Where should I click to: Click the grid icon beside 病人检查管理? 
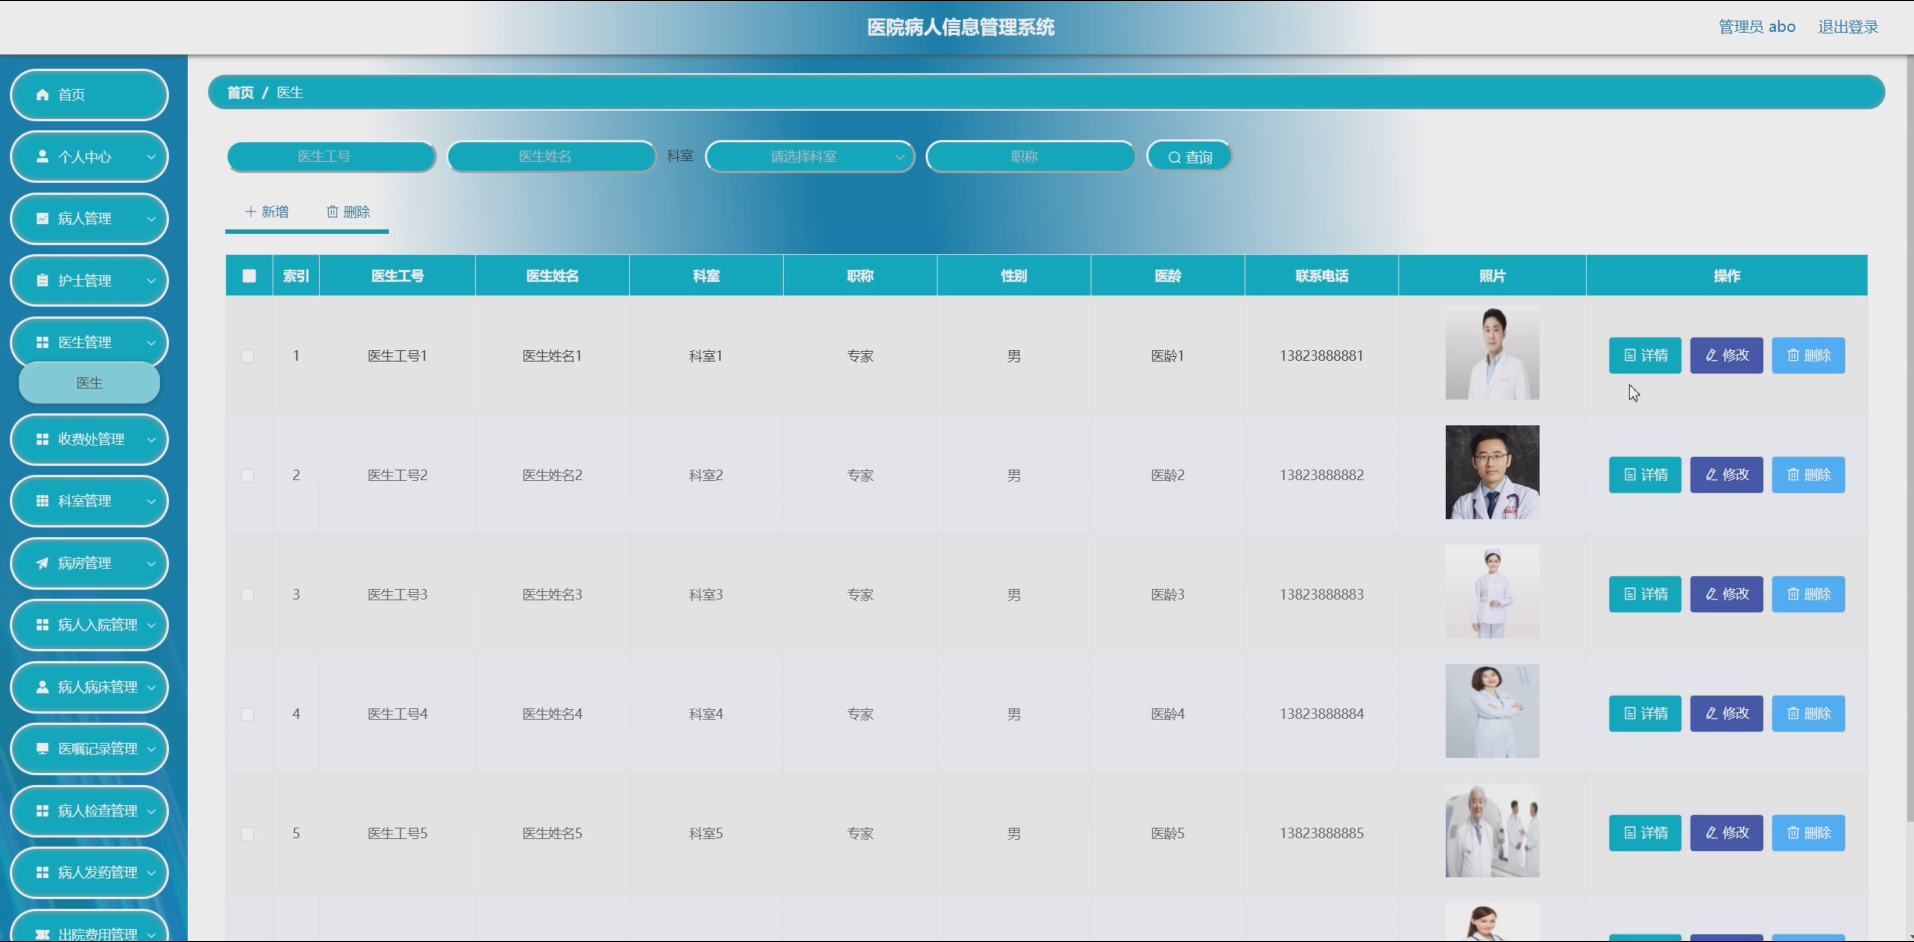pos(42,811)
